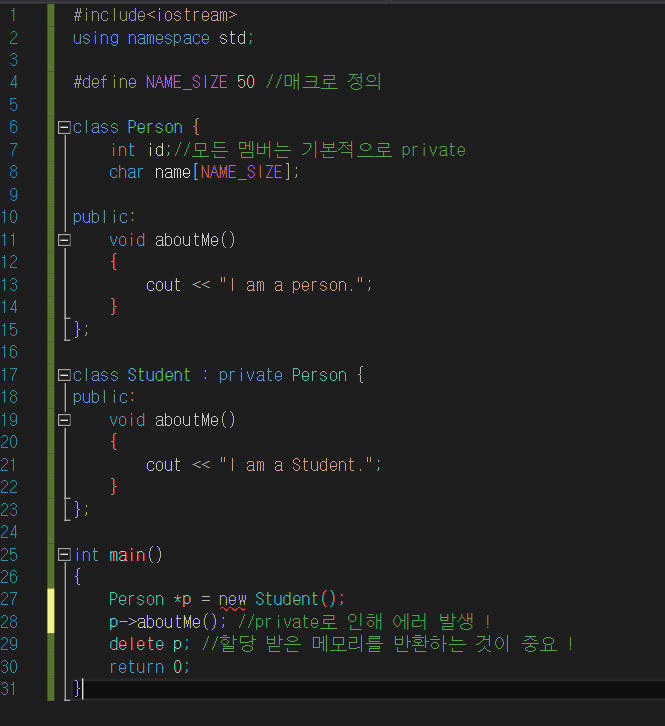
Task: Click the private error comment on line 28
Action: click(x=364, y=621)
